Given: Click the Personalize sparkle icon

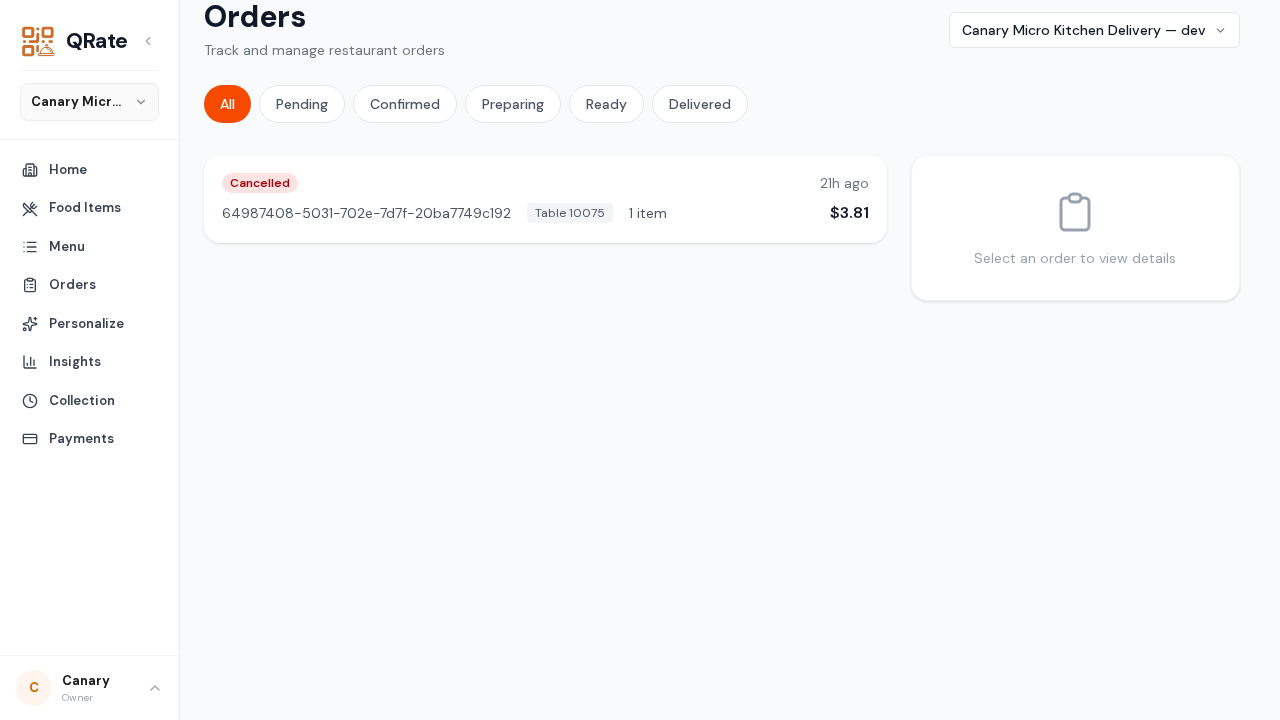Looking at the screenshot, I should coord(30,324).
